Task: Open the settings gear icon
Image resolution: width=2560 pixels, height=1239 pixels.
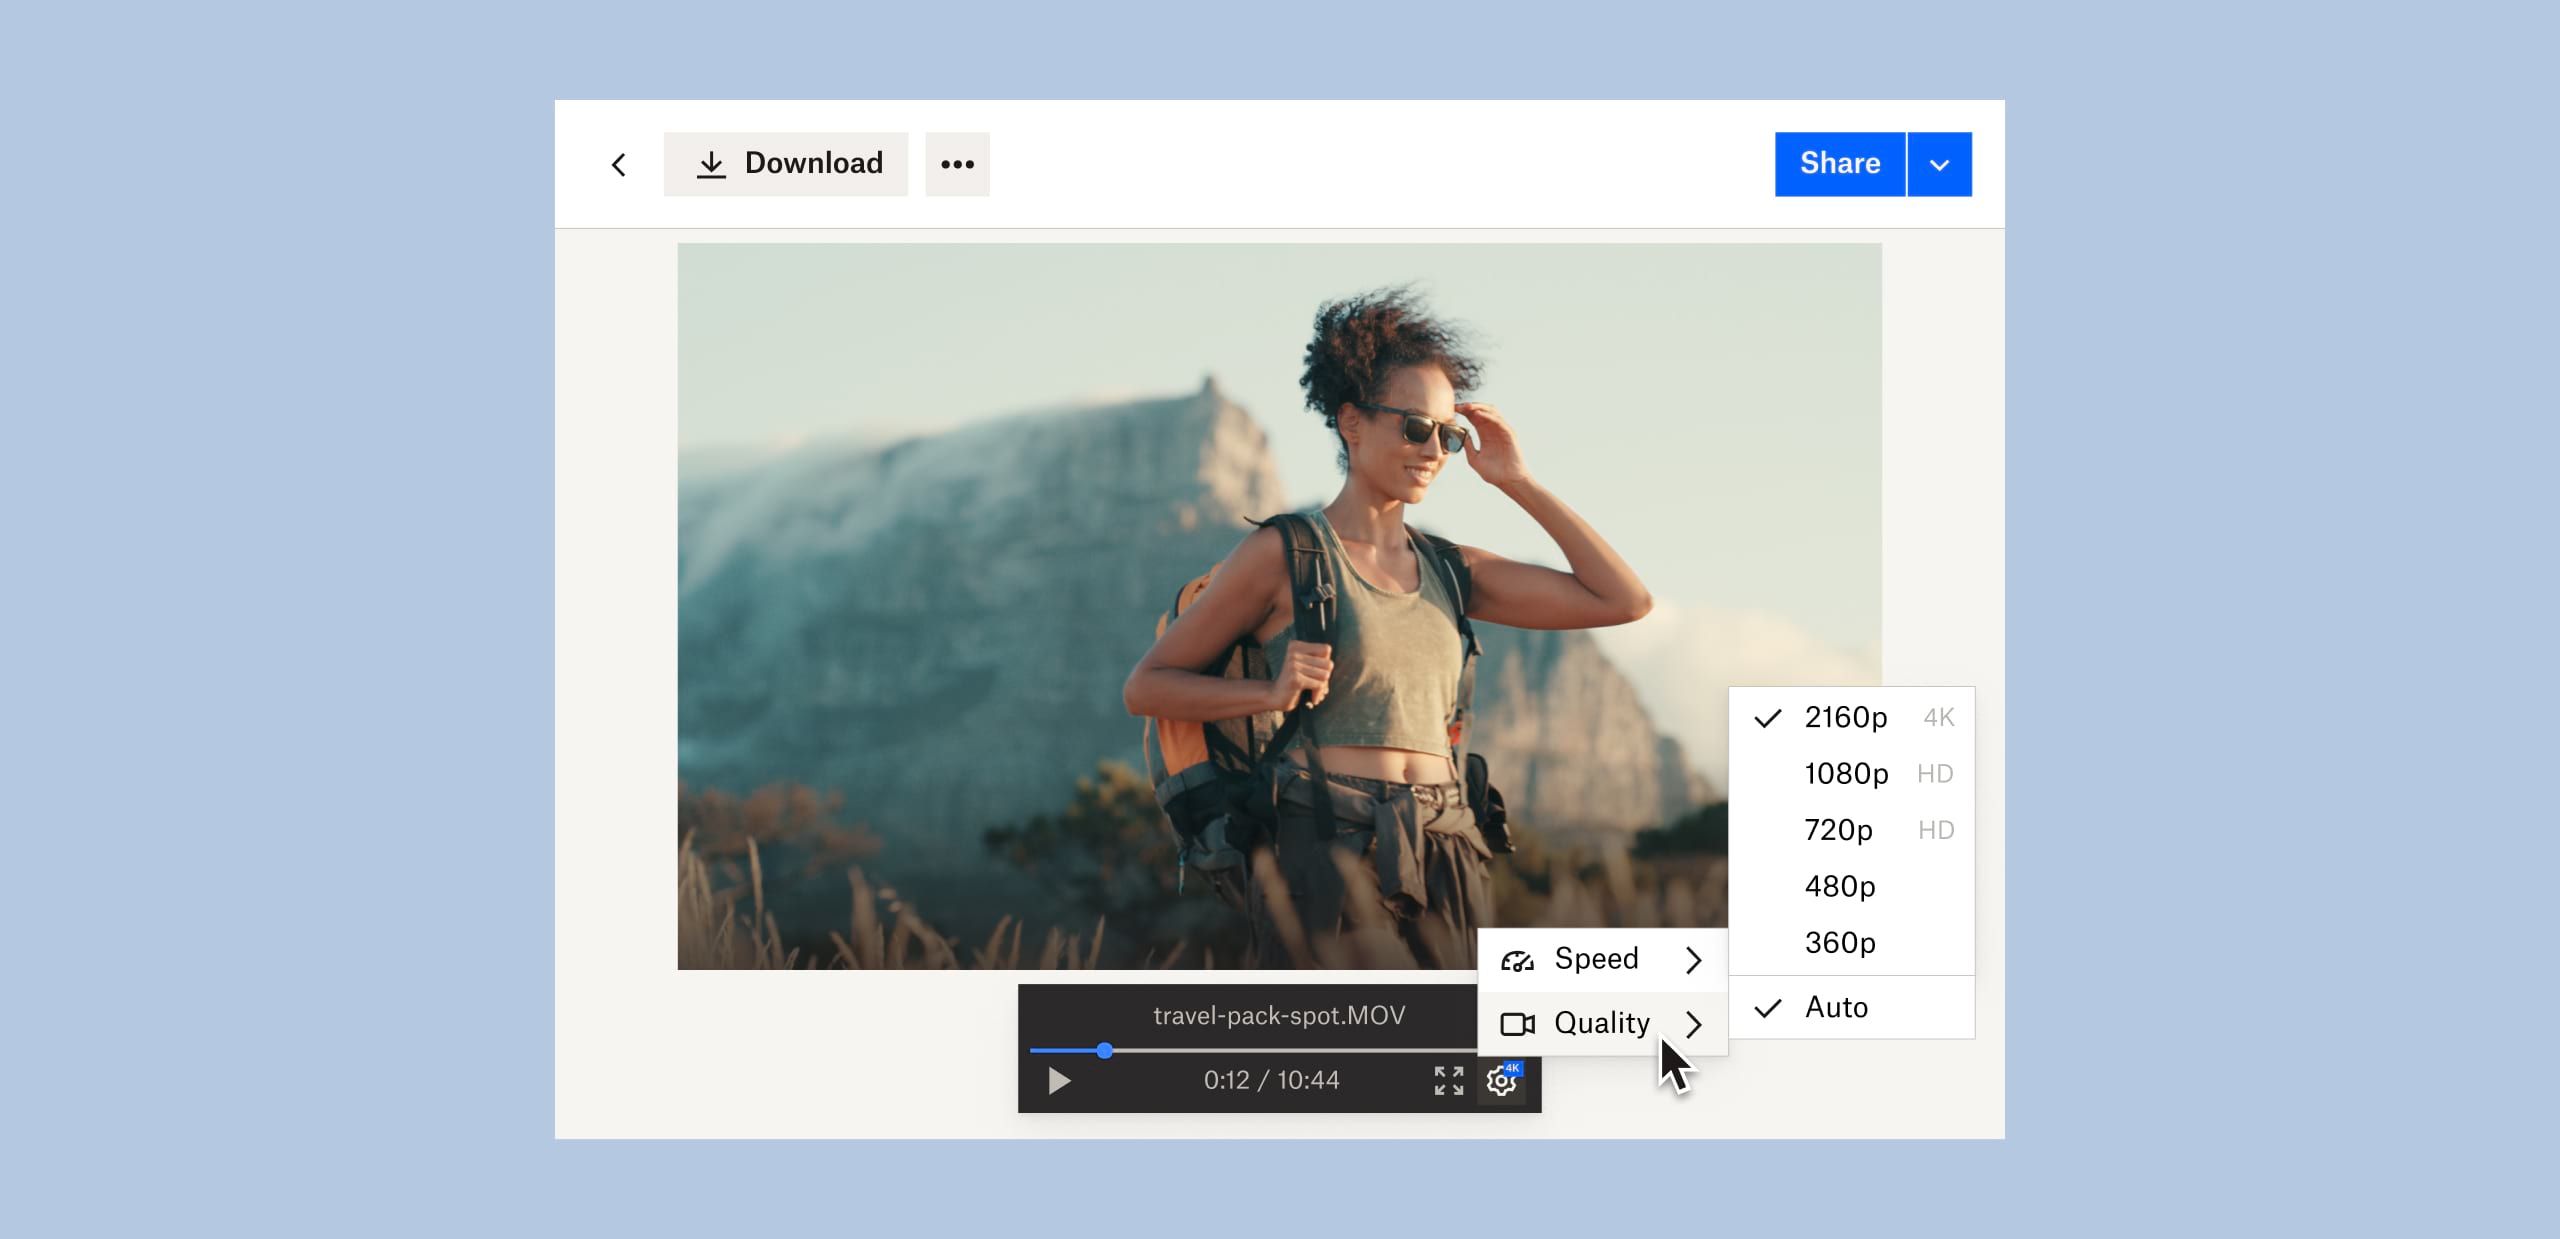Action: tap(1501, 1081)
